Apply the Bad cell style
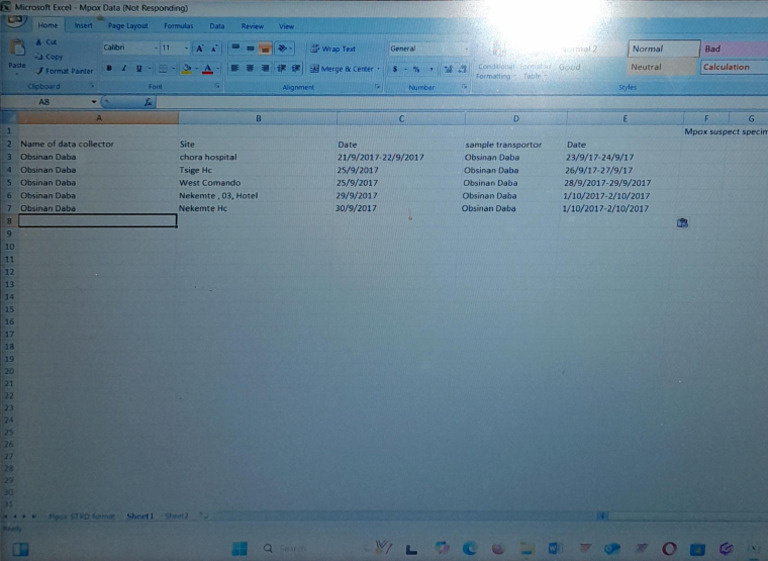Screen dimensions: 768x561 coord(734,49)
